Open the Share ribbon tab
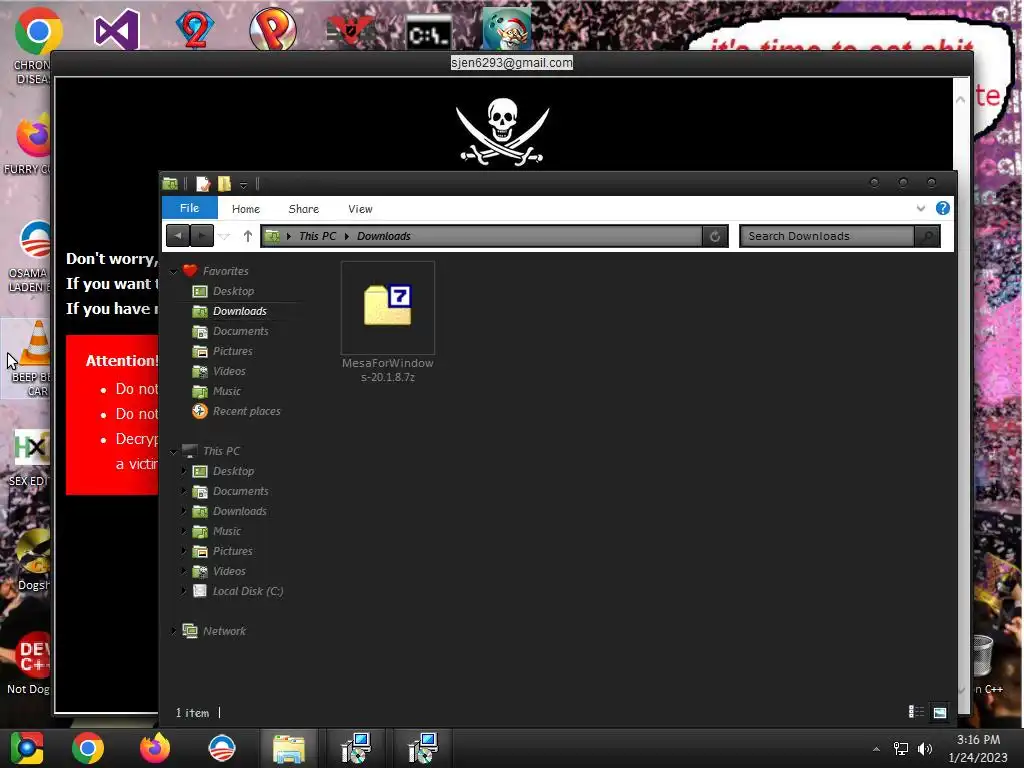 304,209
